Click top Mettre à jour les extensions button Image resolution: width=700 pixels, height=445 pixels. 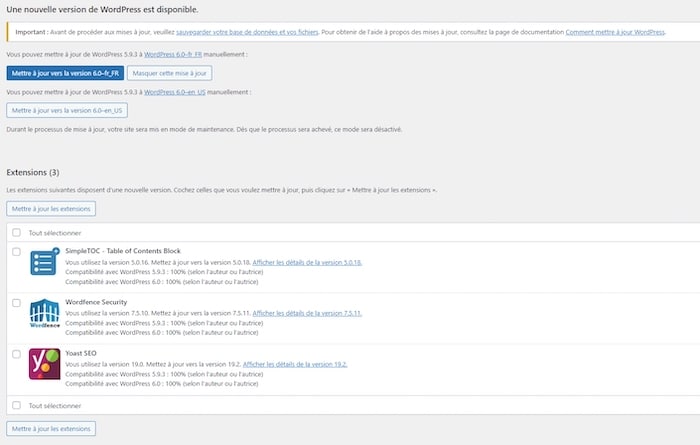click(x=51, y=208)
